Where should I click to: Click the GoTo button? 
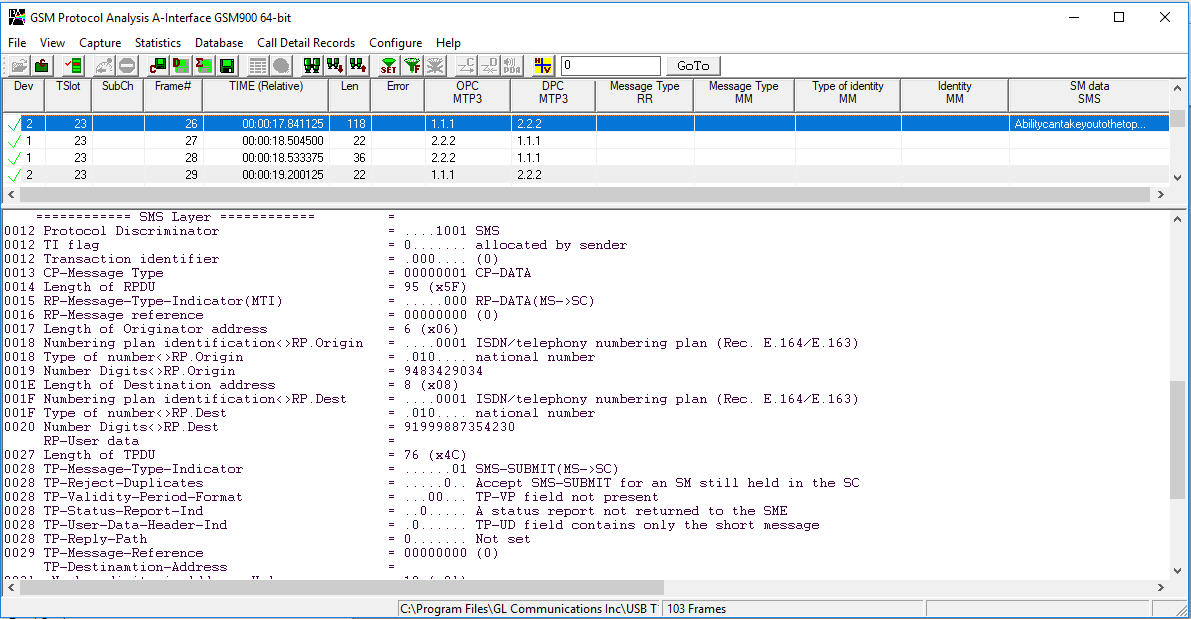click(693, 66)
